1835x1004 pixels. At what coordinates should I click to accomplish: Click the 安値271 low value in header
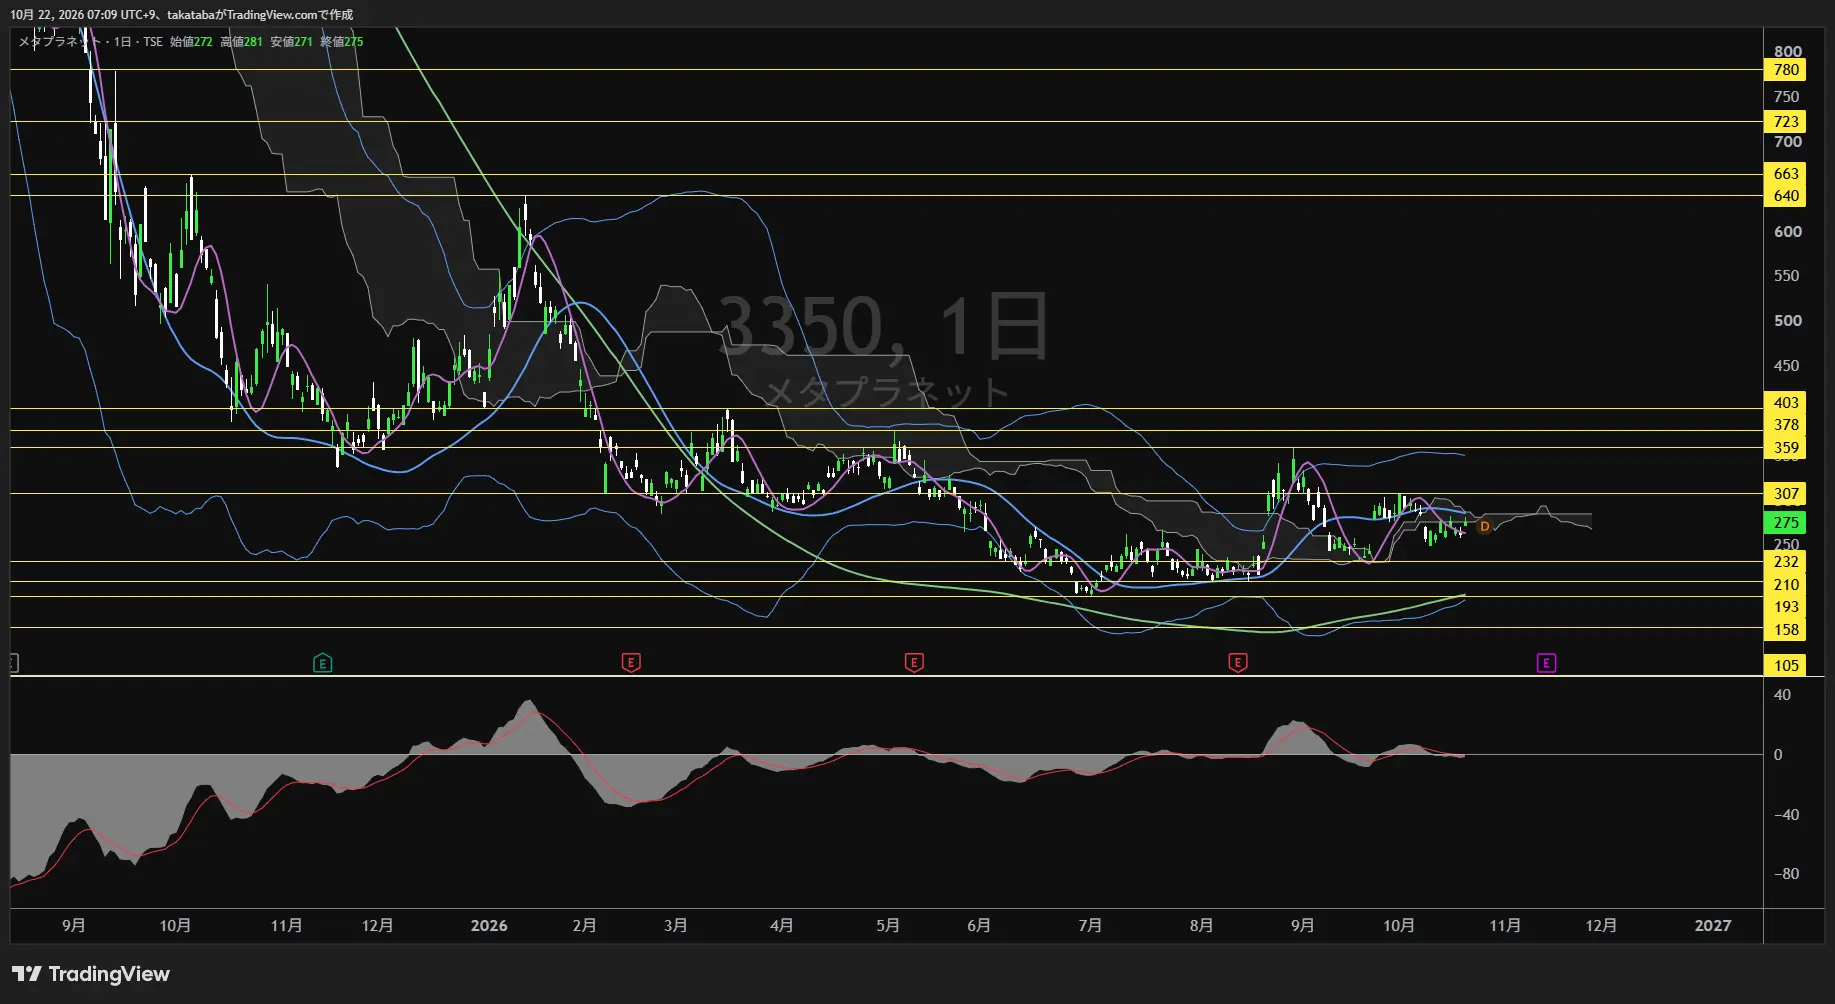pos(291,42)
